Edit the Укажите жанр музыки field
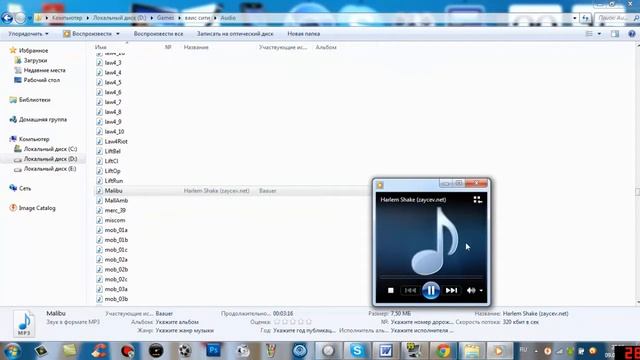This screenshot has height=360, width=640. point(184,331)
